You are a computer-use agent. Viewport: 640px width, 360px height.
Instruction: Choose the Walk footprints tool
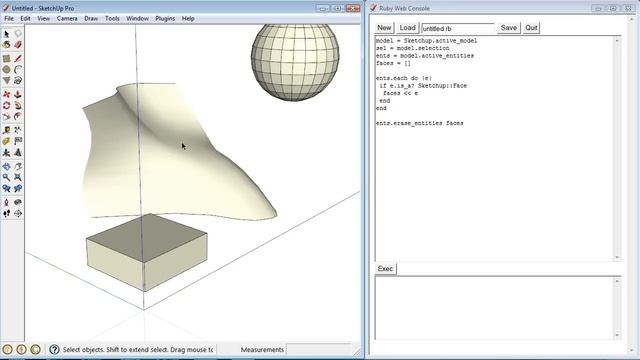(7, 213)
